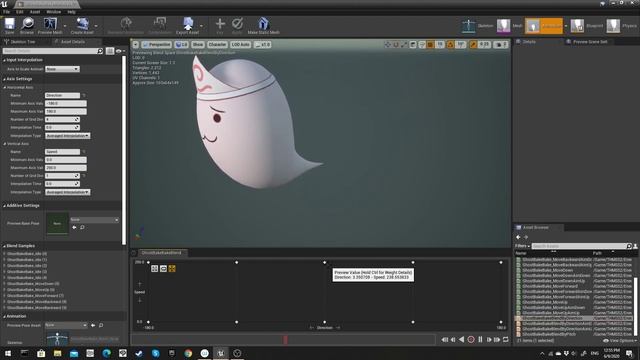Toggle loop button in playback controls

click(x=506, y=339)
